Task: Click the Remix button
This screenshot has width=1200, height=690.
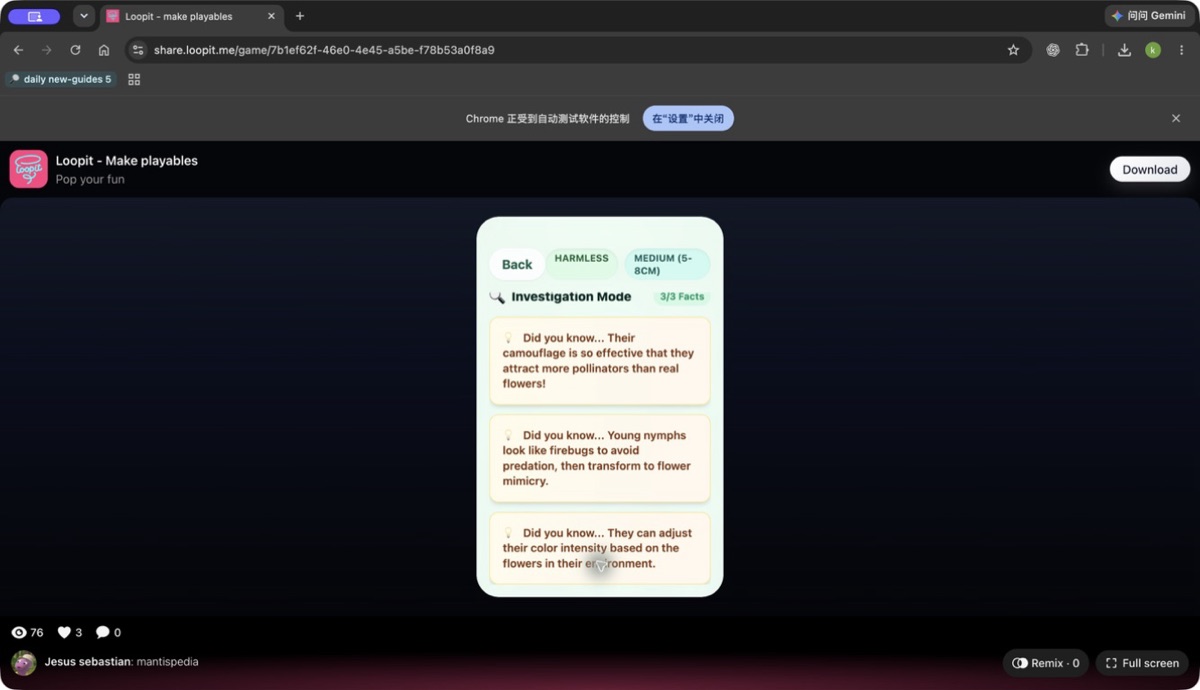Action: coord(1046,663)
